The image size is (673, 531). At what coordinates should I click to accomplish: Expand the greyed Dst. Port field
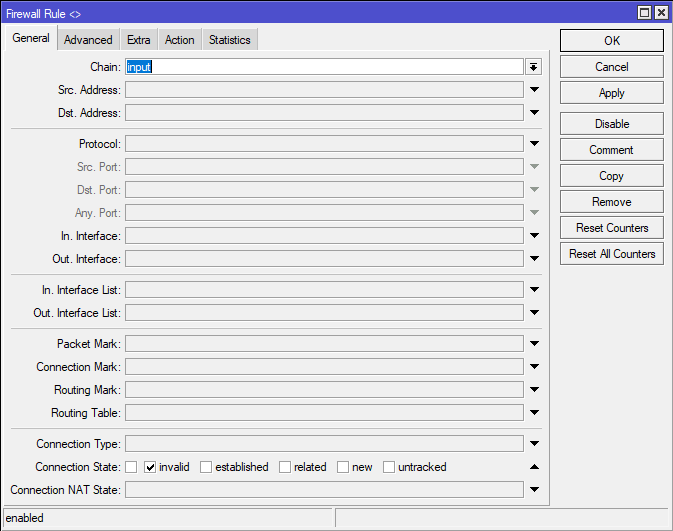[x=534, y=189]
